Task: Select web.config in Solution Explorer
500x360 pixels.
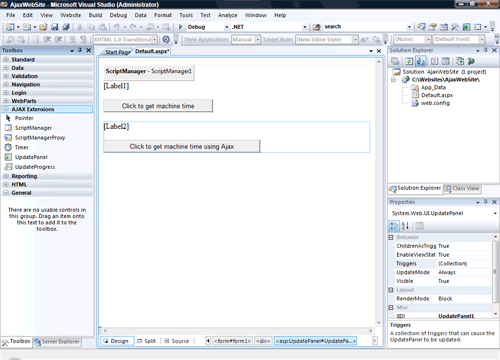Action: [x=435, y=103]
